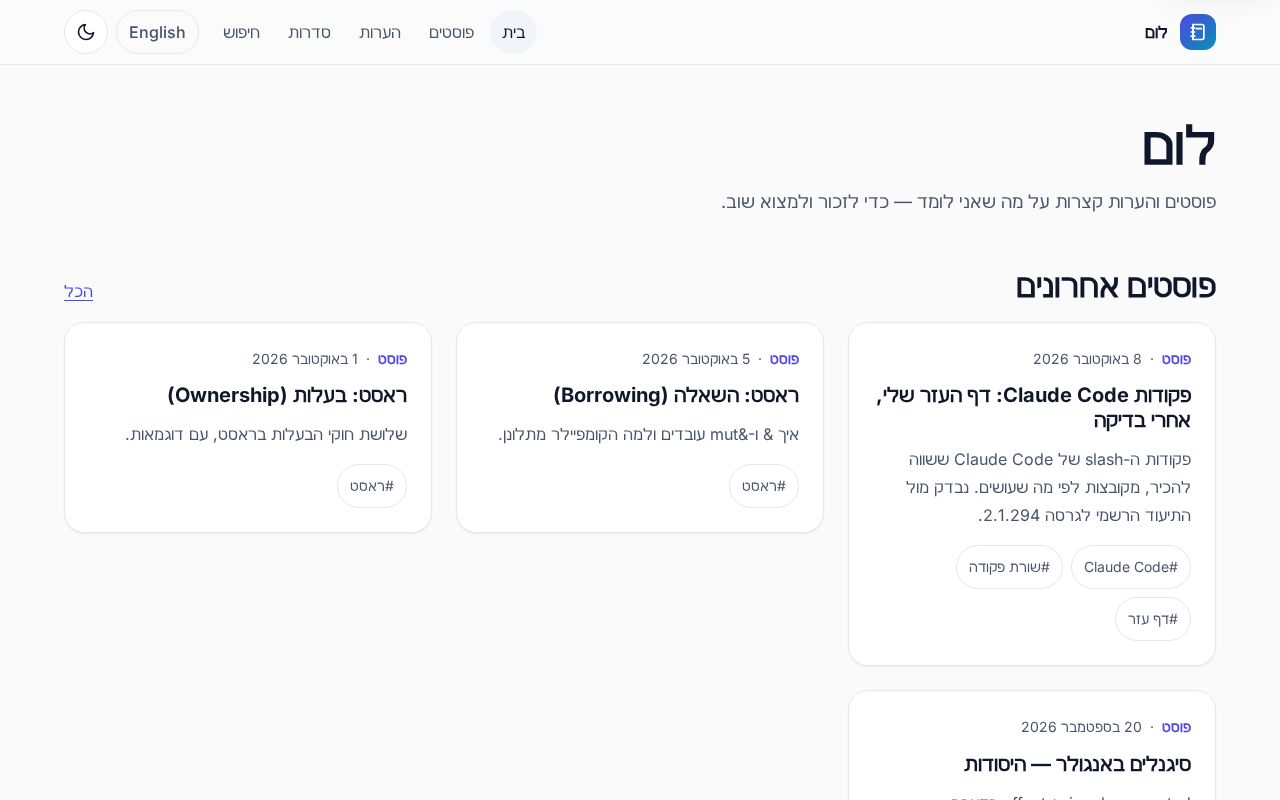Click the site tagline under the heading
Image resolution: width=1280 pixels, height=800 pixels.
point(969,202)
